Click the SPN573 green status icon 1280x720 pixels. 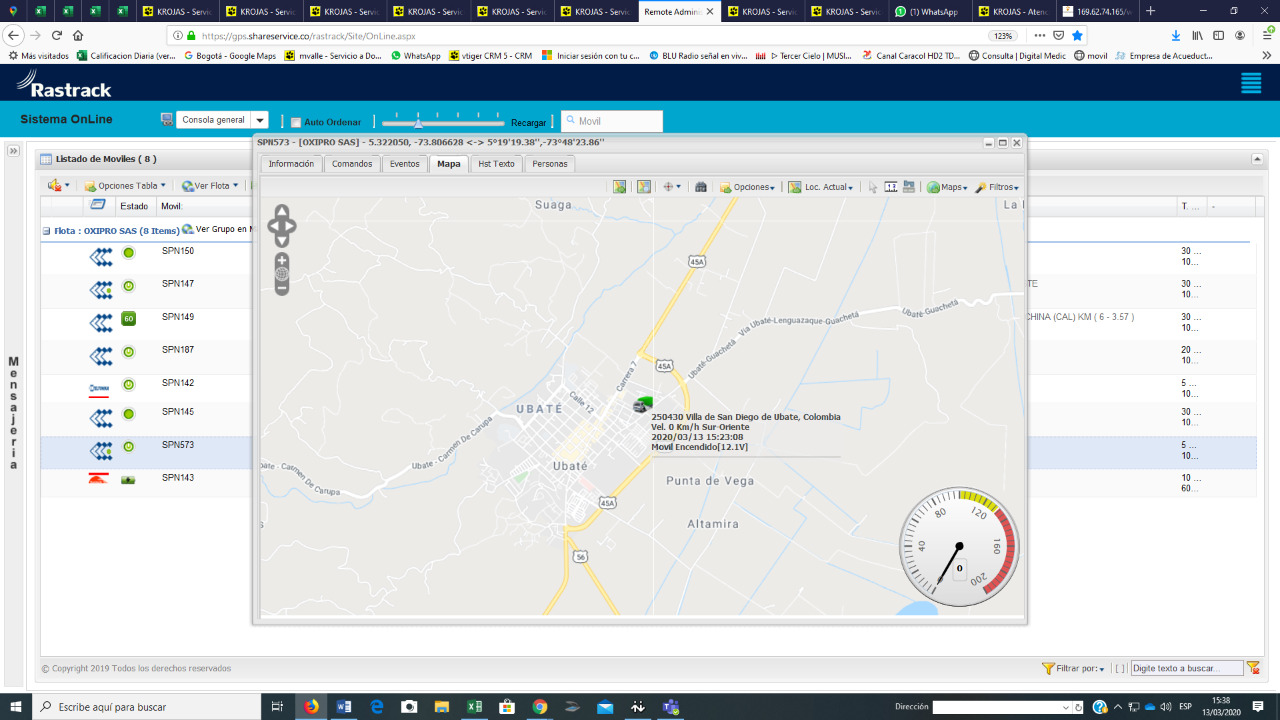(128, 446)
